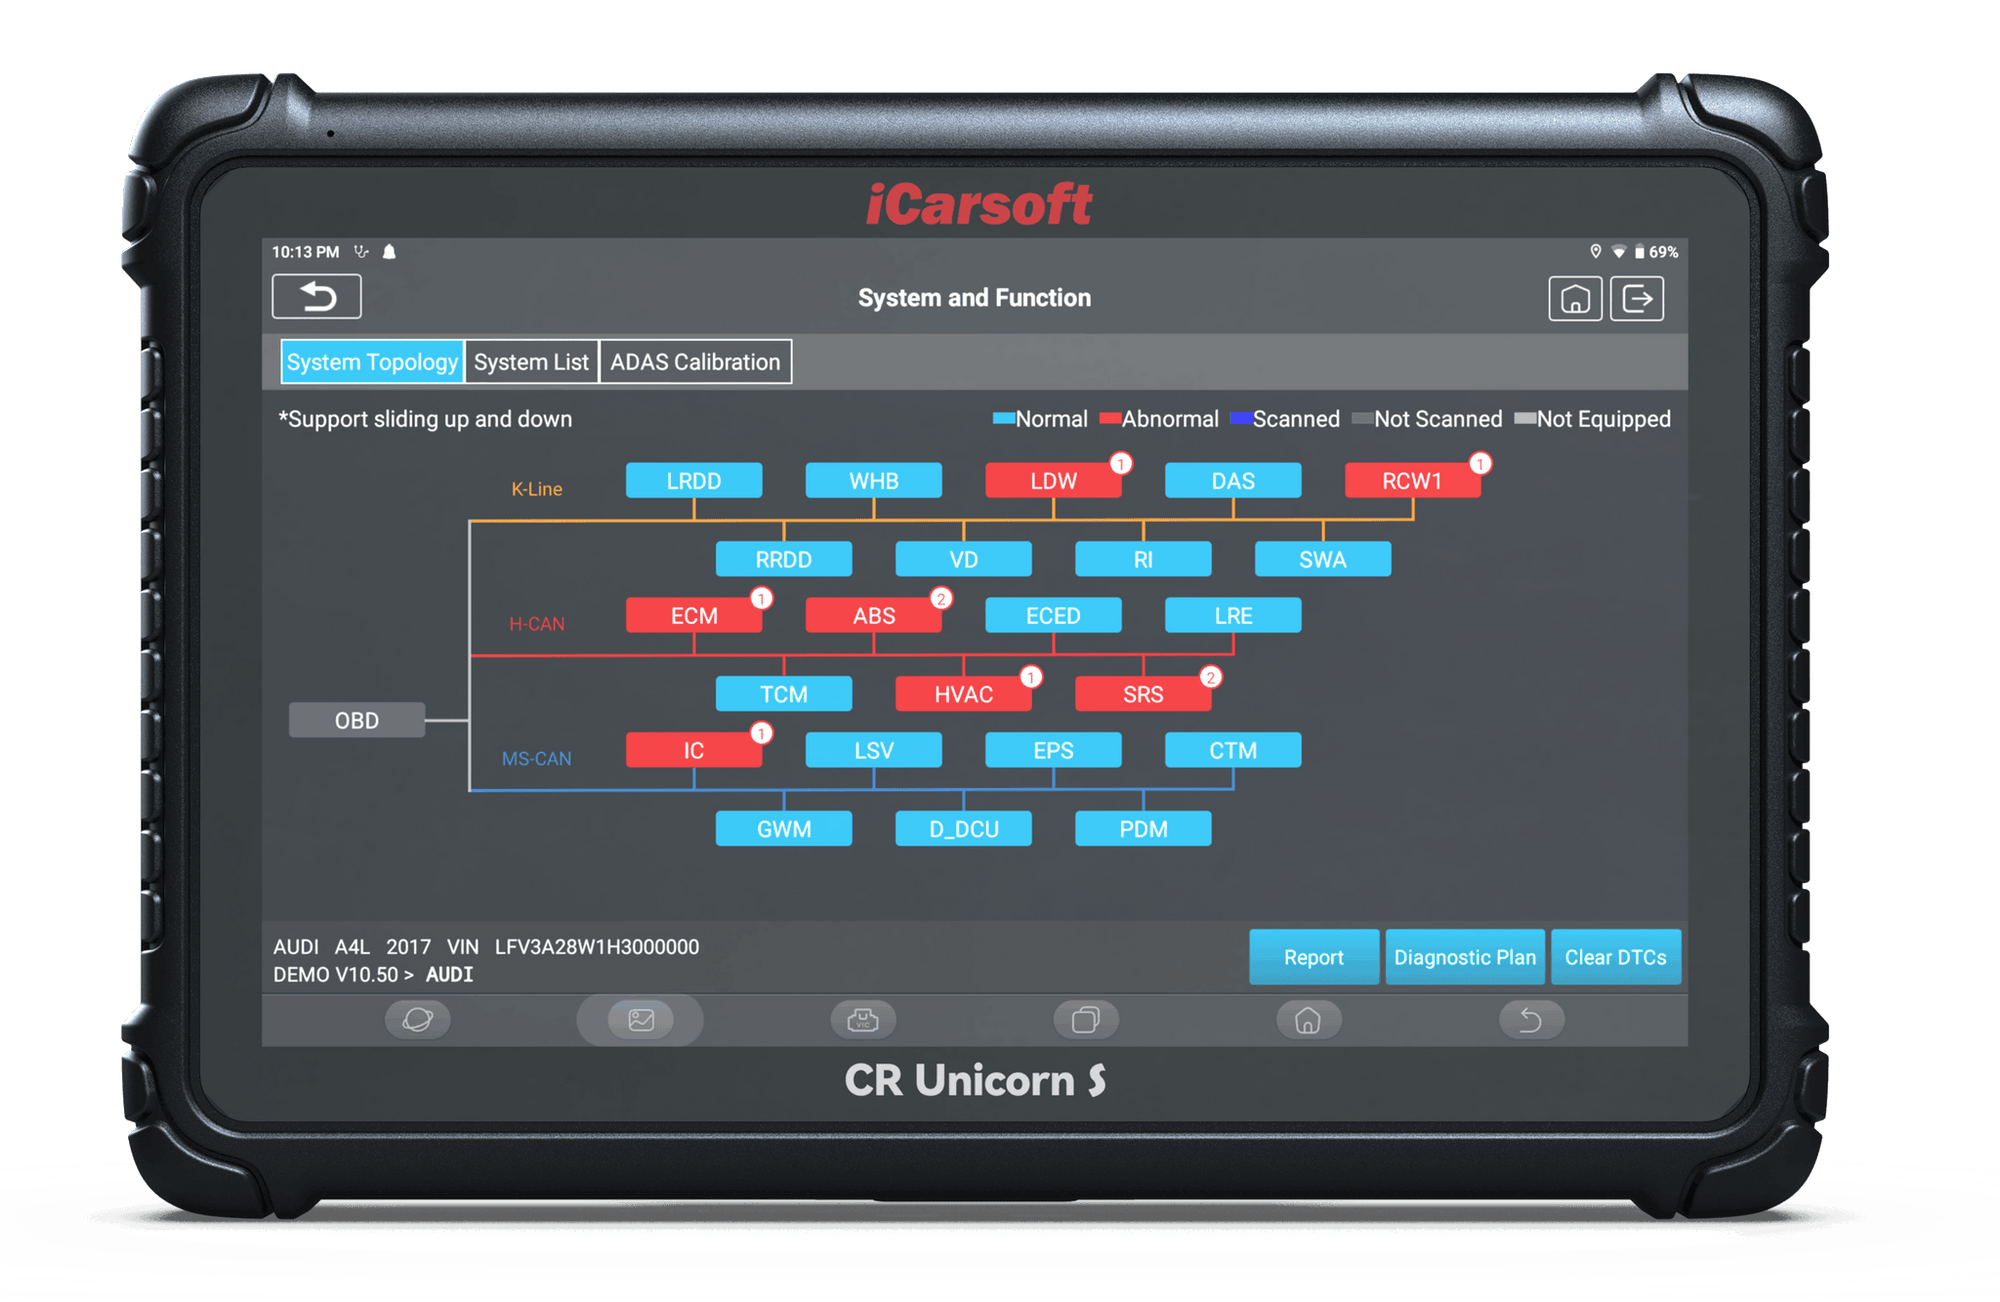Open the abnormal ABS module
This screenshot has height=1302, width=2000.
pyautogui.click(x=874, y=615)
